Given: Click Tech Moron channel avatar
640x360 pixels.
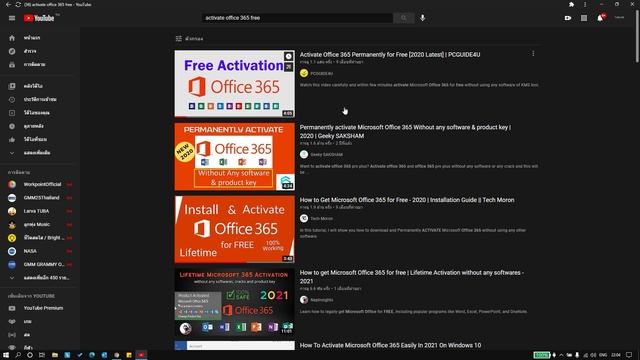Looking at the screenshot, I should pyautogui.click(x=304, y=218).
